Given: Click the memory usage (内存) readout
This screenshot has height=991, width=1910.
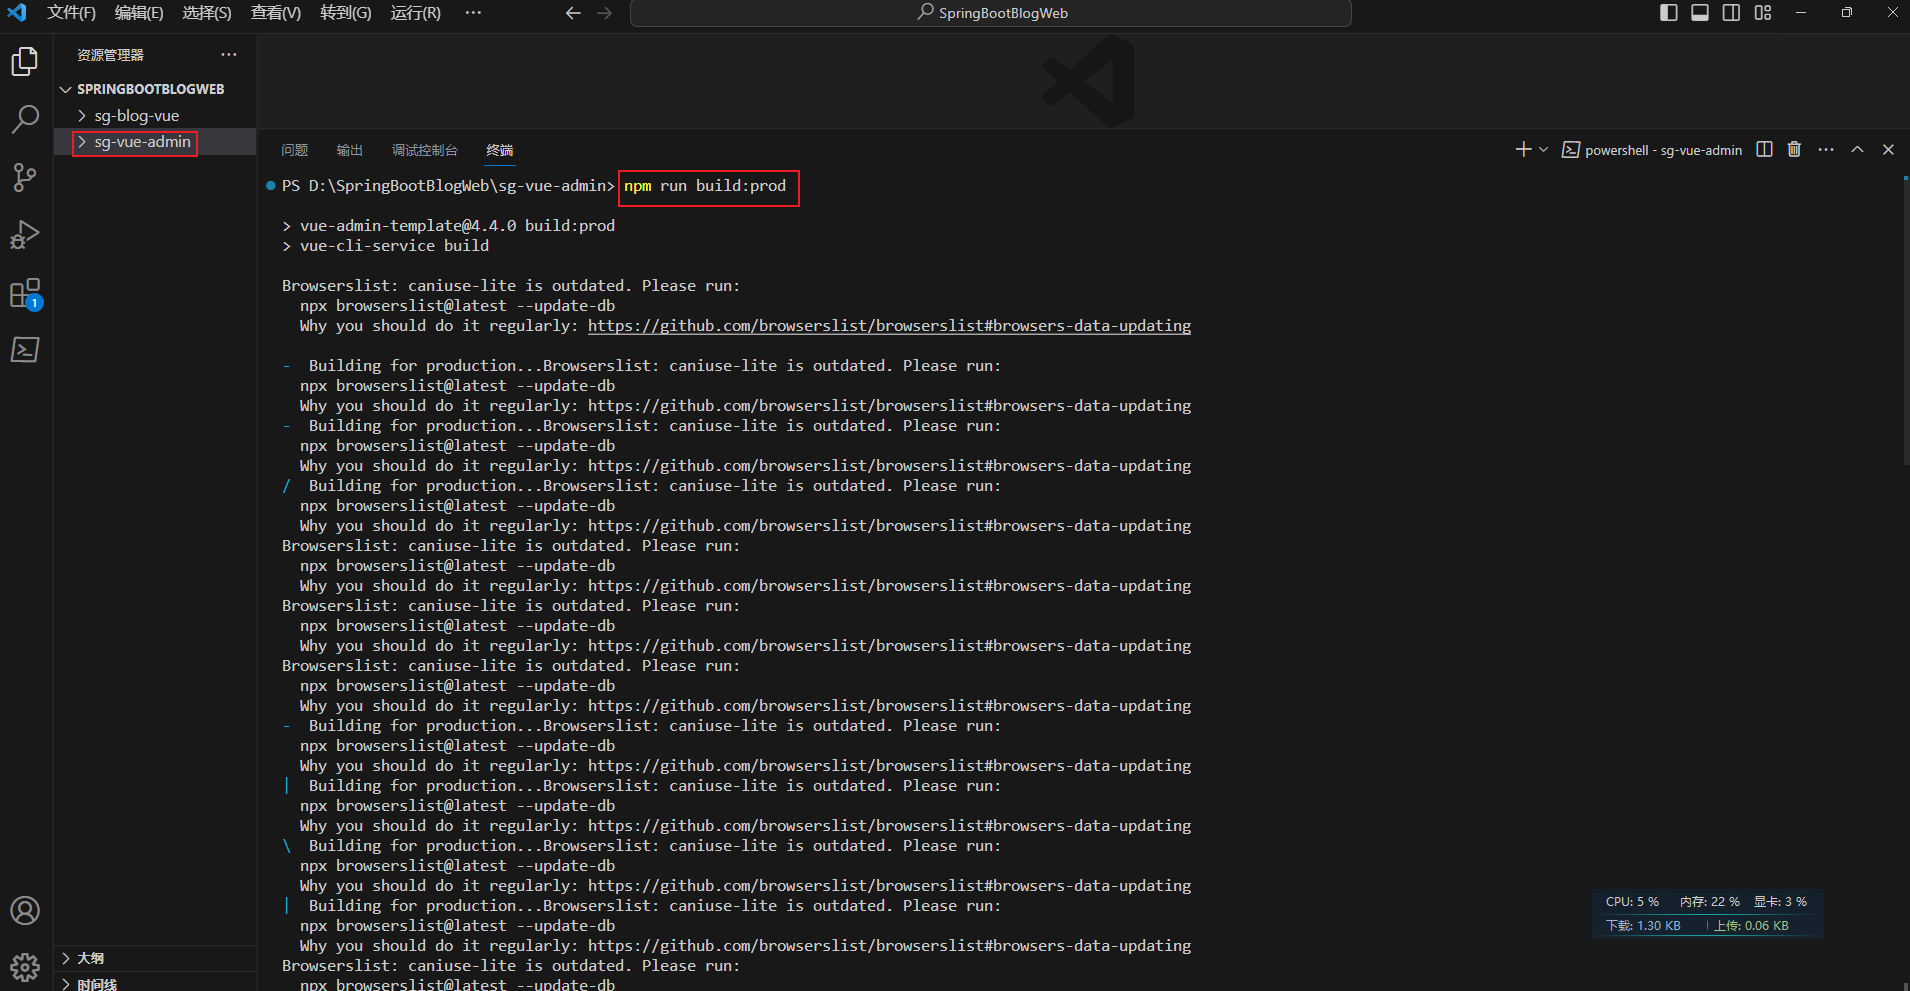Looking at the screenshot, I should point(1710,902).
